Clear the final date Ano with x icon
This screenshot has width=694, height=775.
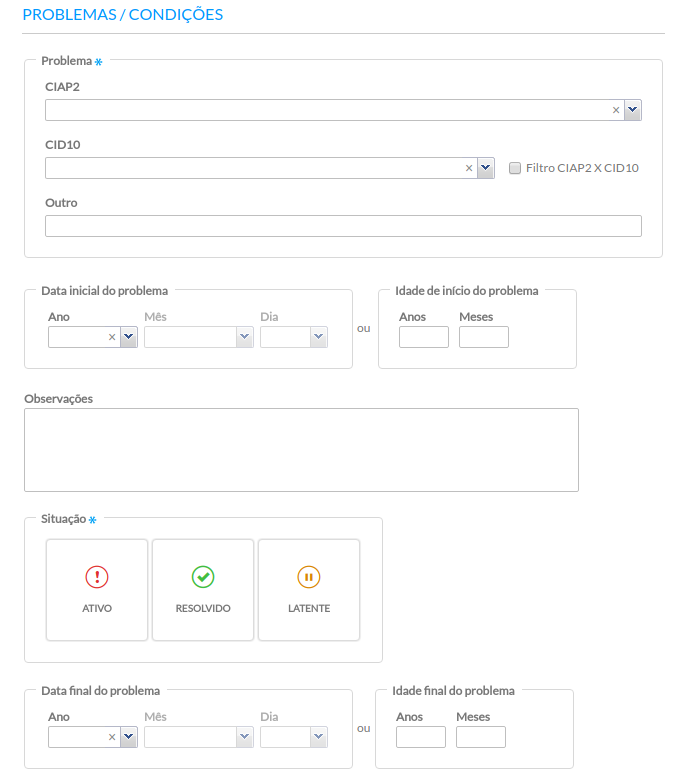[112, 737]
